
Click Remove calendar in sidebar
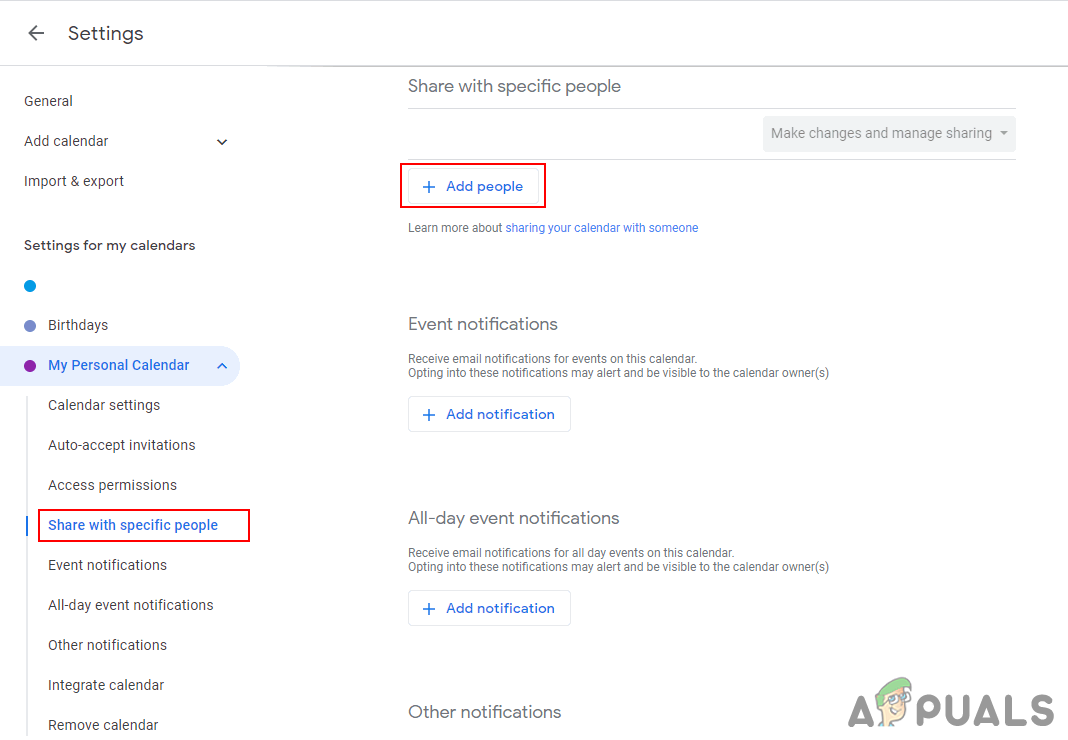click(x=103, y=725)
